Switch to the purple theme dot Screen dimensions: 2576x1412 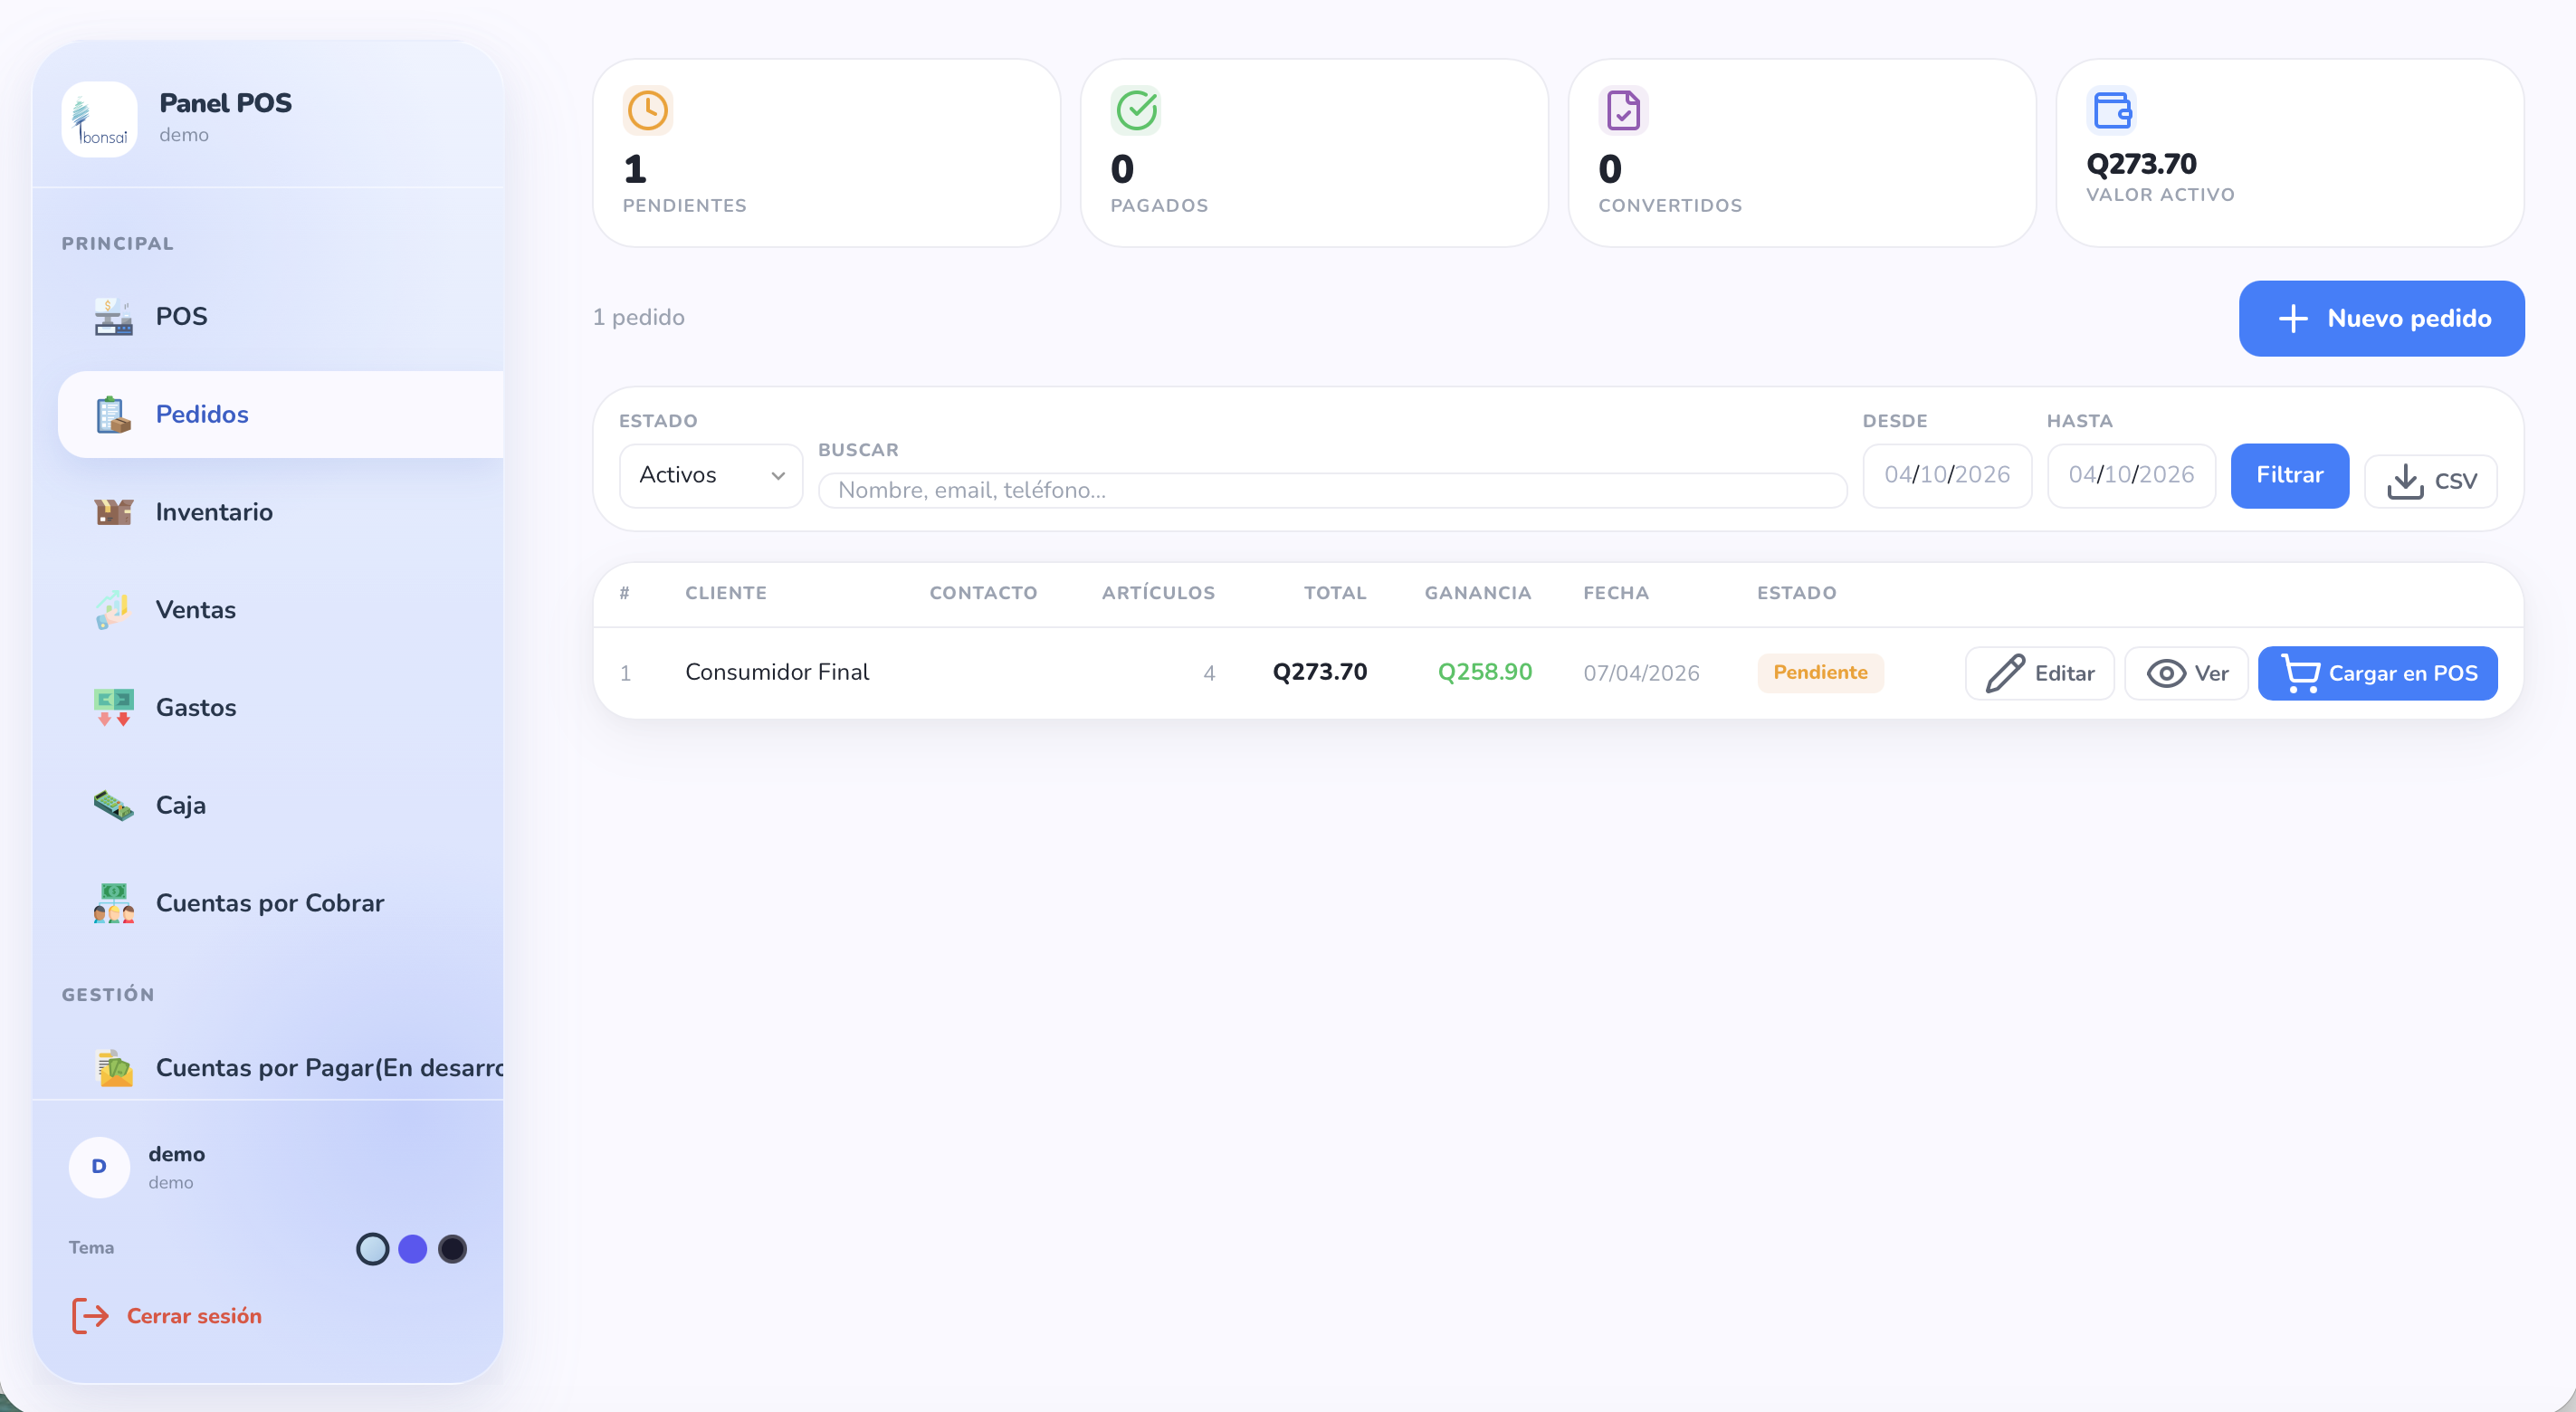[412, 1249]
